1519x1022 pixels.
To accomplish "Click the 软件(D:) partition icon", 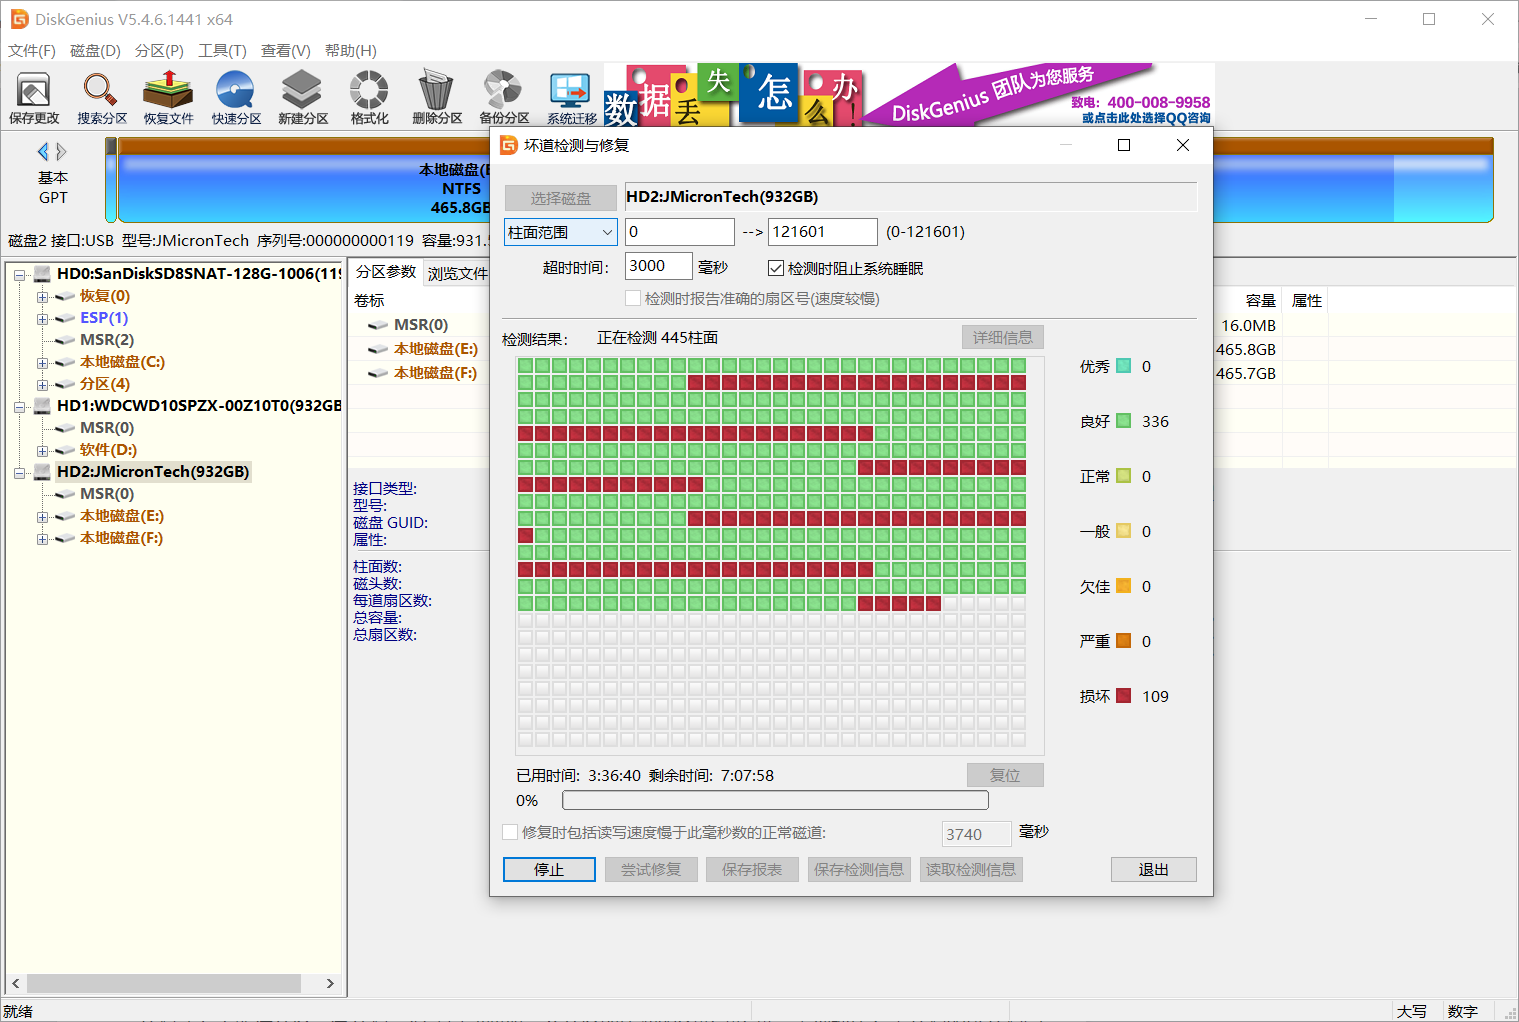I will tap(65, 450).
